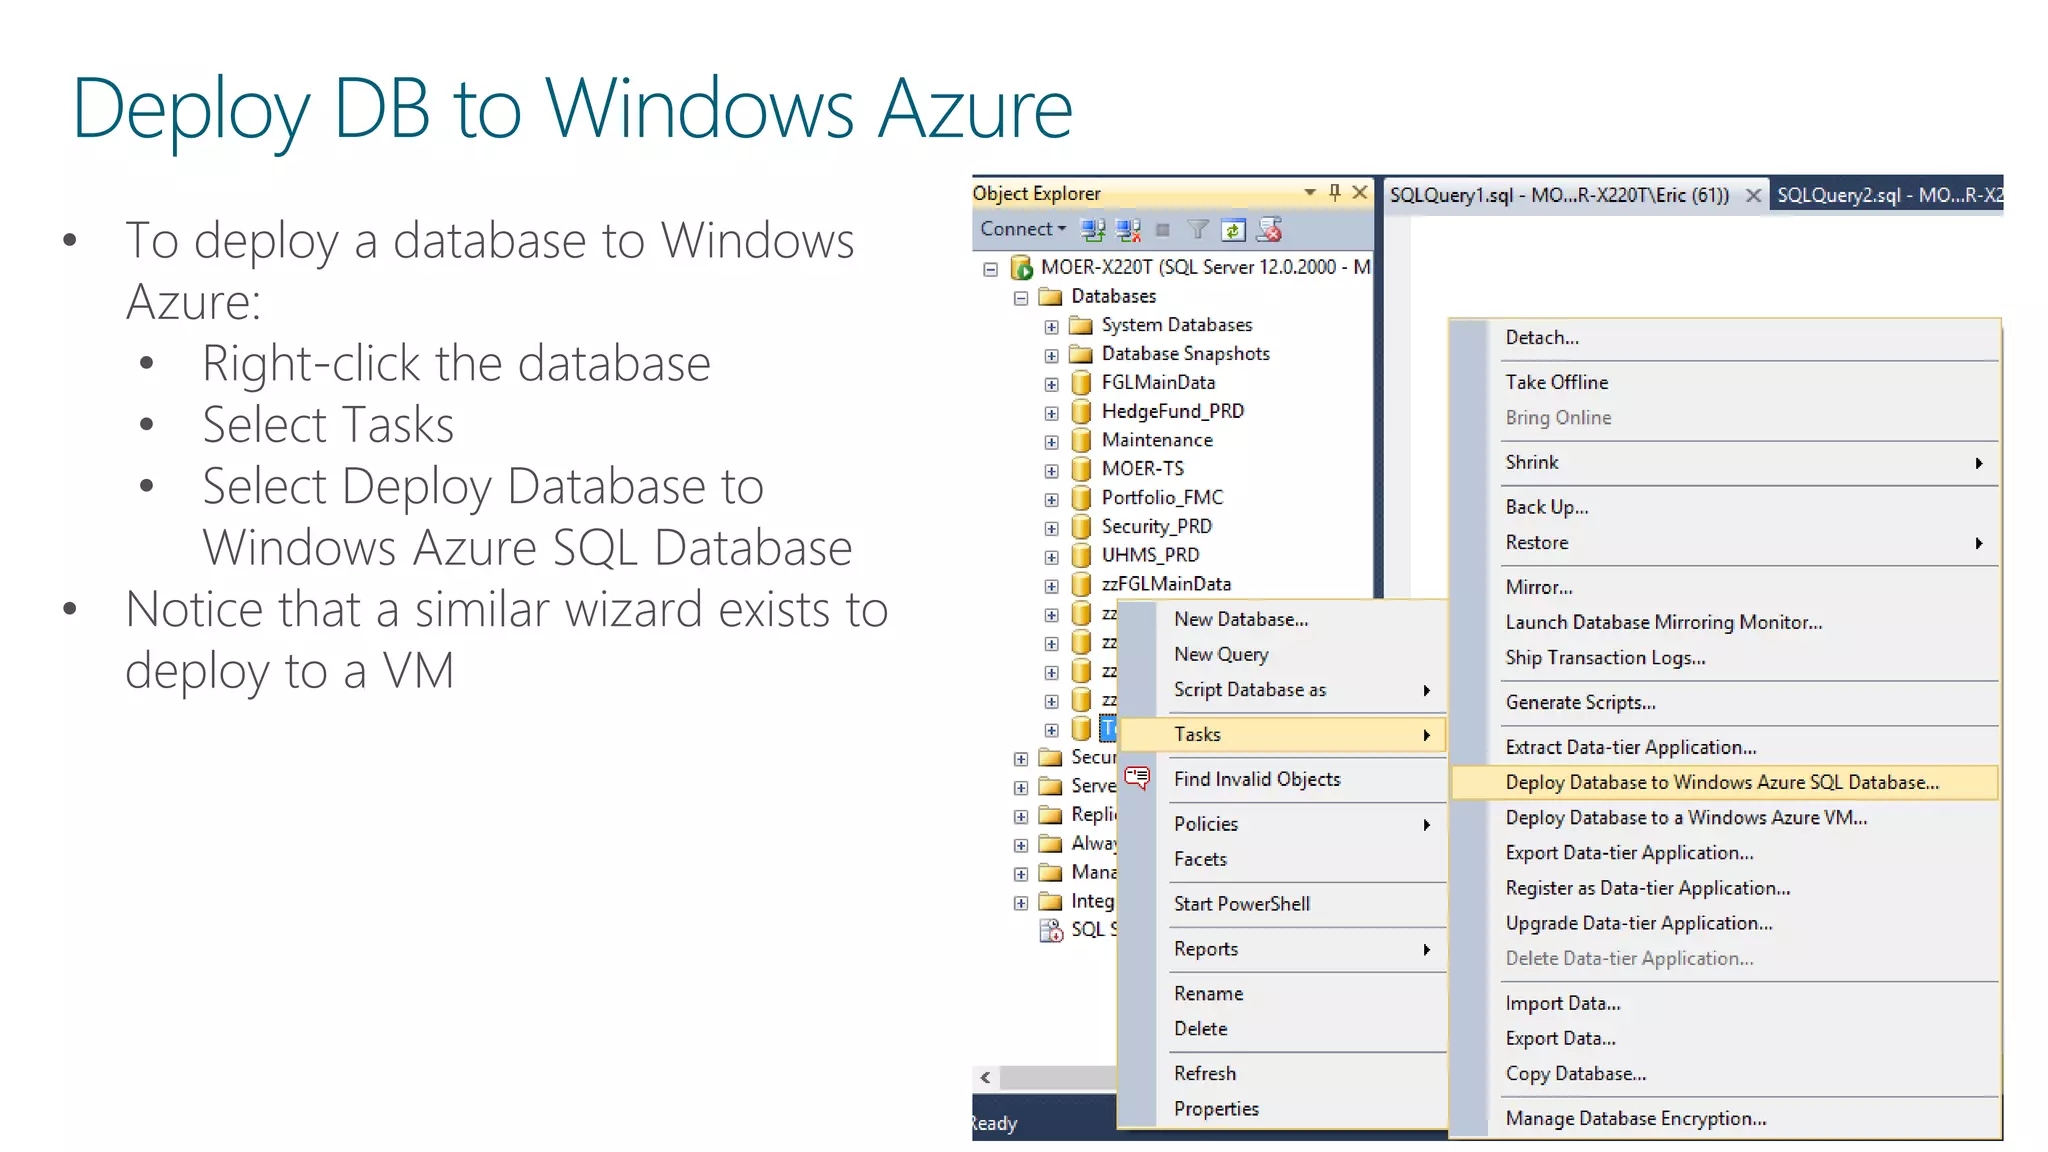The height and width of the screenshot is (1152, 2048).
Task: Close the SQLQuery1.sql tab
Action: (1753, 196)
